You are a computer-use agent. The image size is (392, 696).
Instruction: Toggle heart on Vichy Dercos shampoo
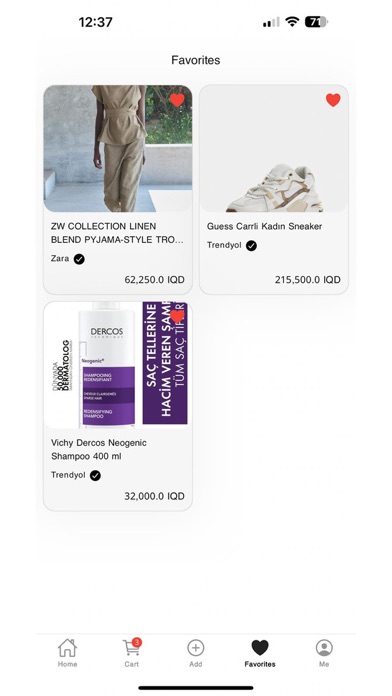tap(177, 316)
